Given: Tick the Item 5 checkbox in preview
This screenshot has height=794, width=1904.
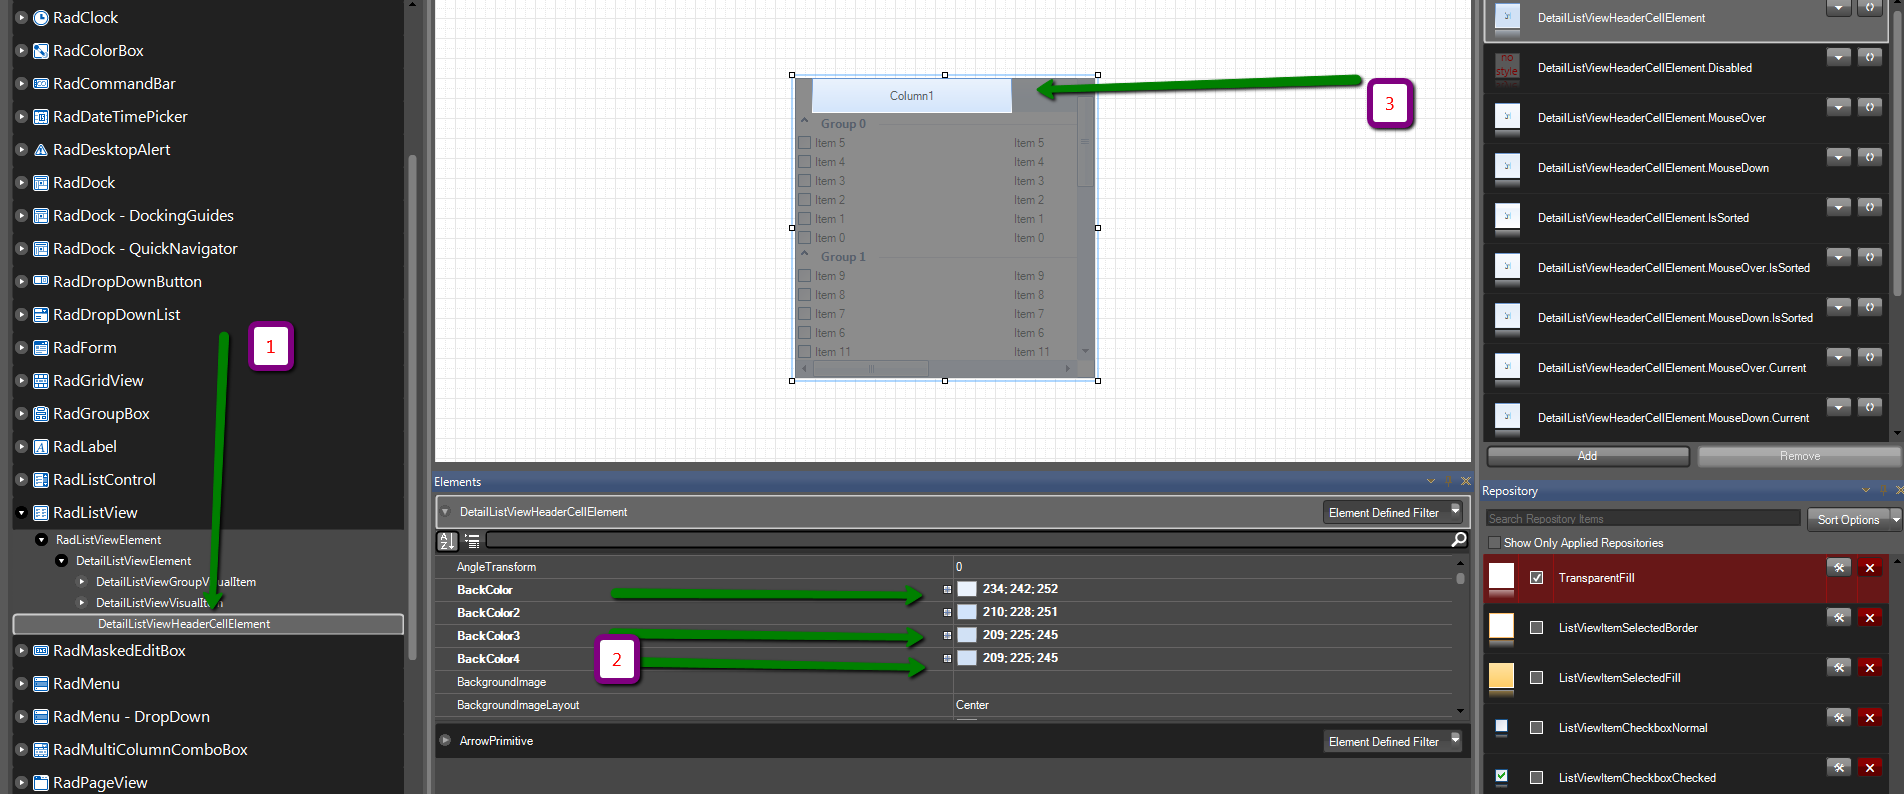Looking at the screenshot, I should 805,143.
